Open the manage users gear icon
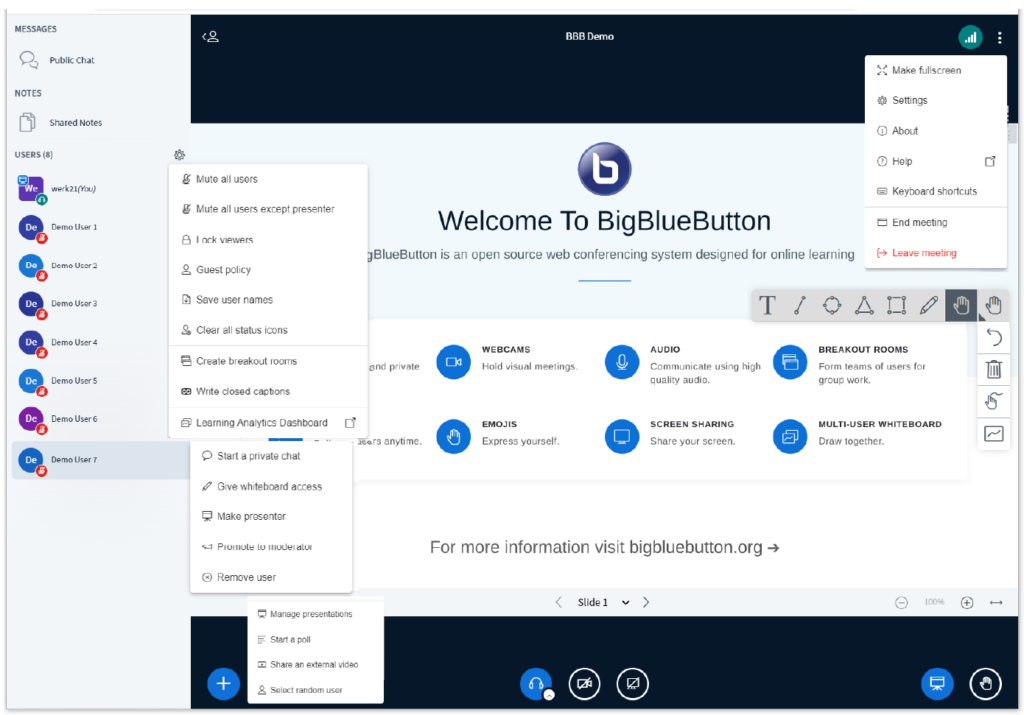Screen dimensions: 1024x715 tap(179, 155)
